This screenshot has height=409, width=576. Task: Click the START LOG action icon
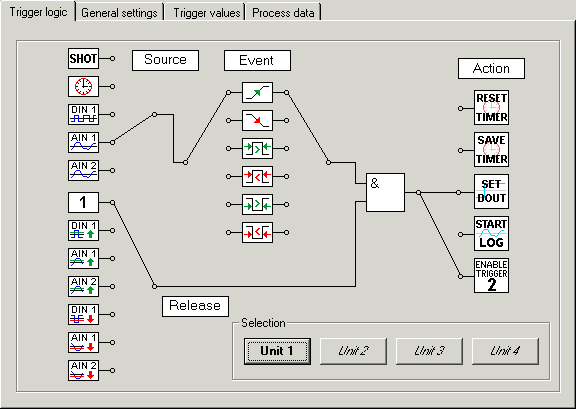point(492,233)
